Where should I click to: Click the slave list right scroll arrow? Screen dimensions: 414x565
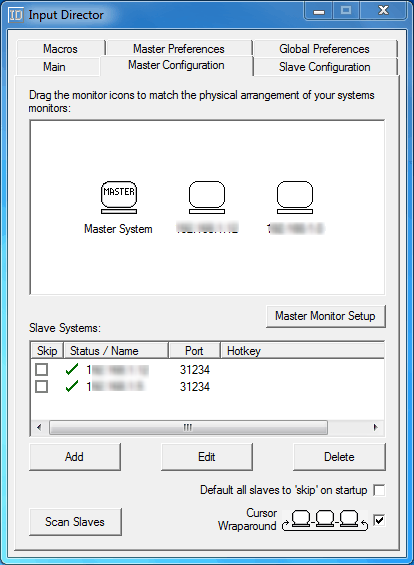pos(376,427)
